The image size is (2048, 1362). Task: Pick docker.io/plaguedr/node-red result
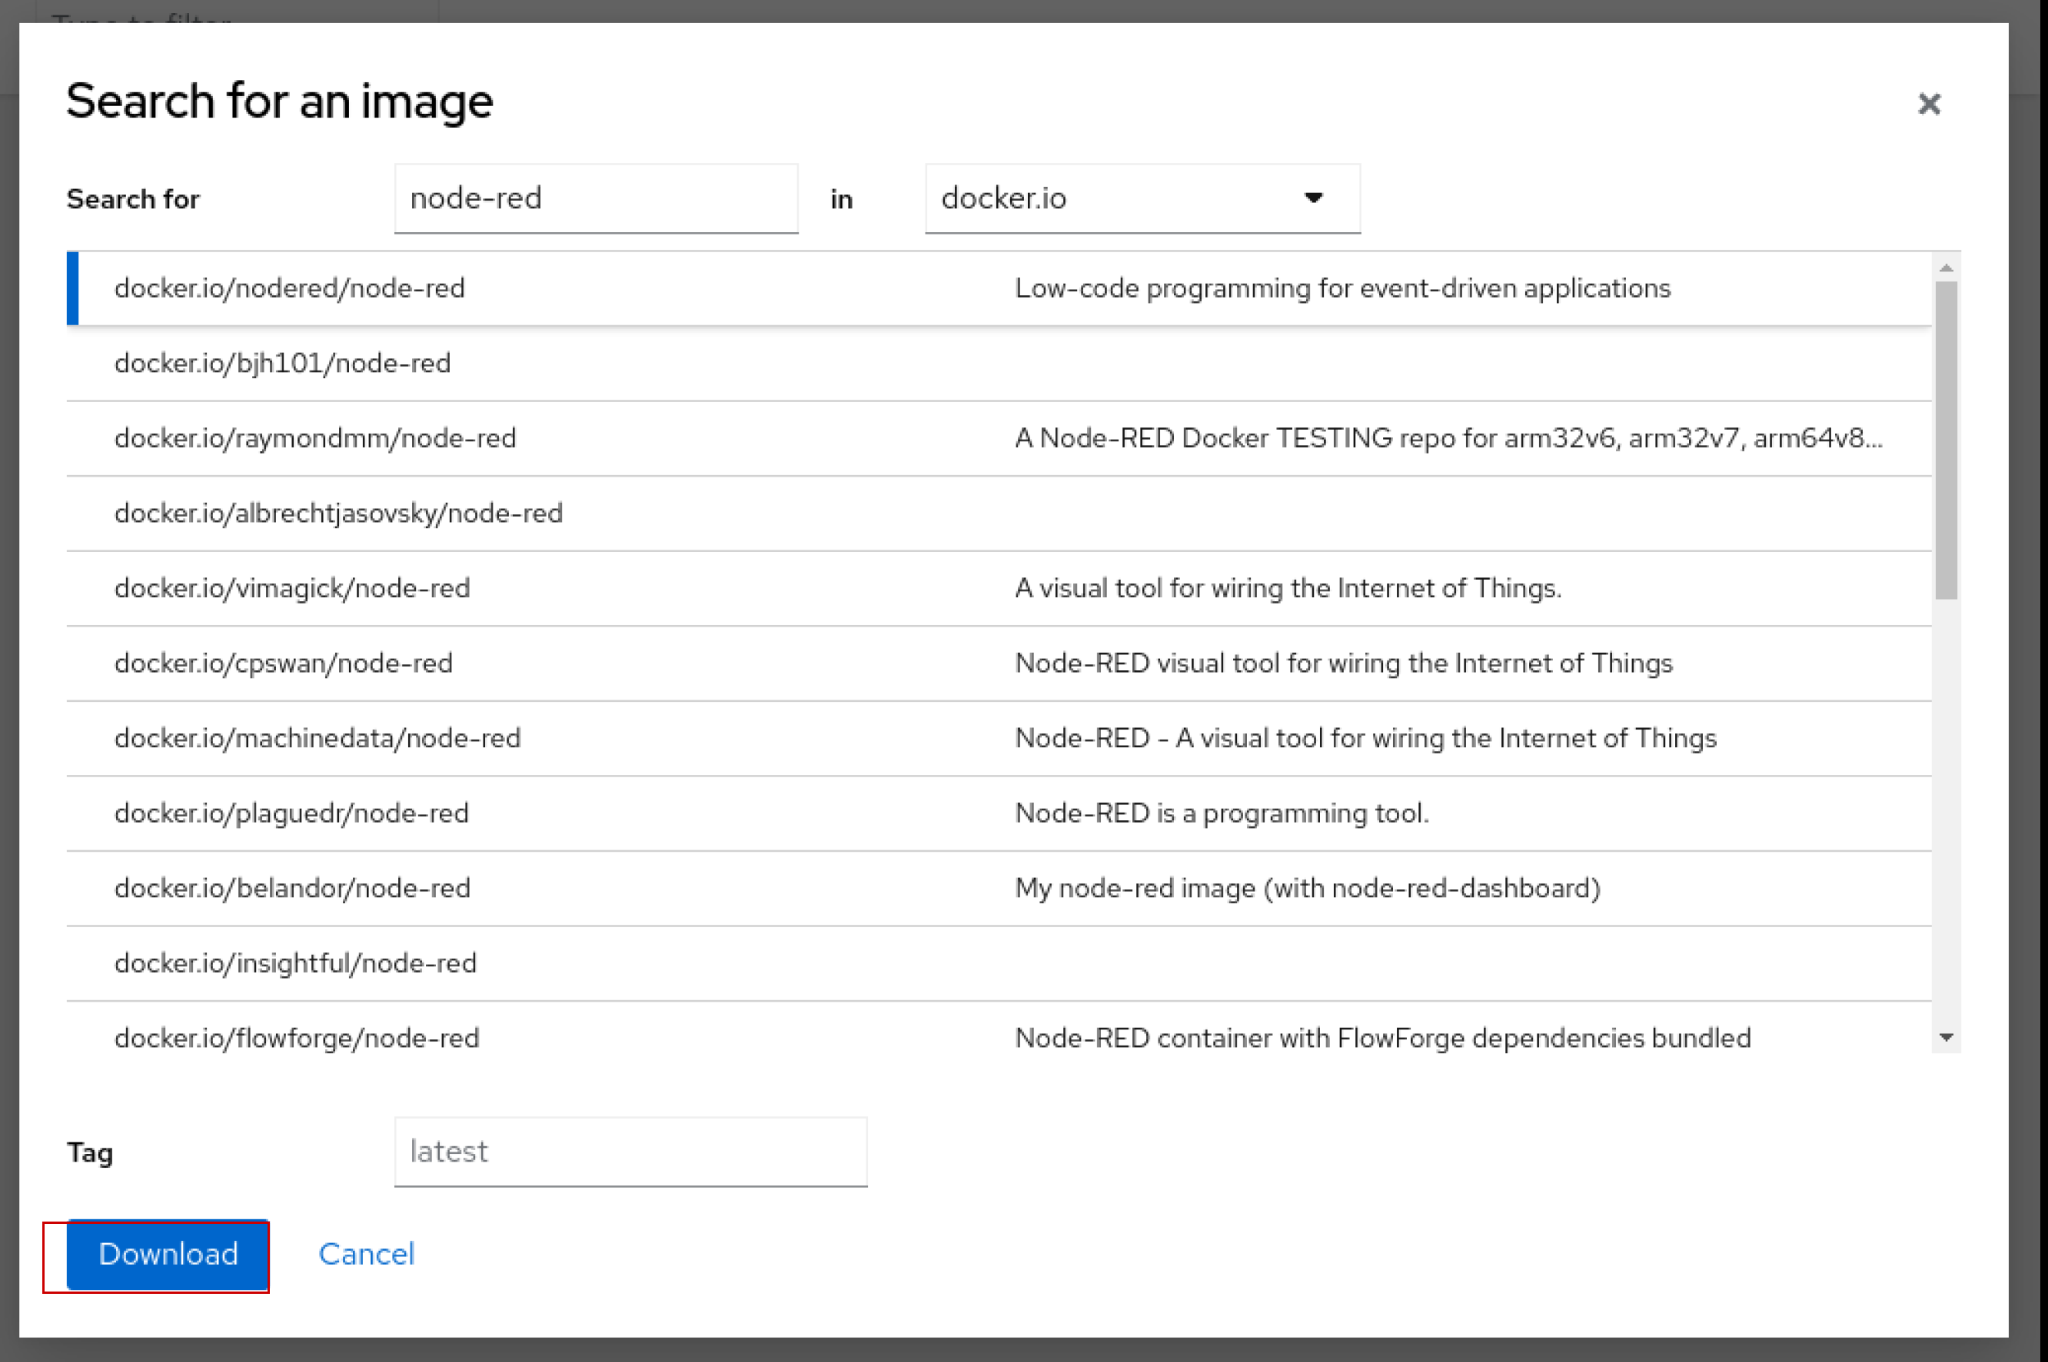[291, 814]
